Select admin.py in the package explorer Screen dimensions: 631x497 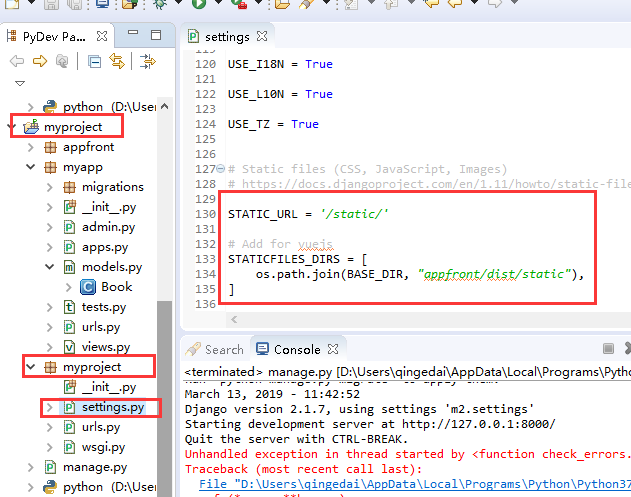point(108,227)
